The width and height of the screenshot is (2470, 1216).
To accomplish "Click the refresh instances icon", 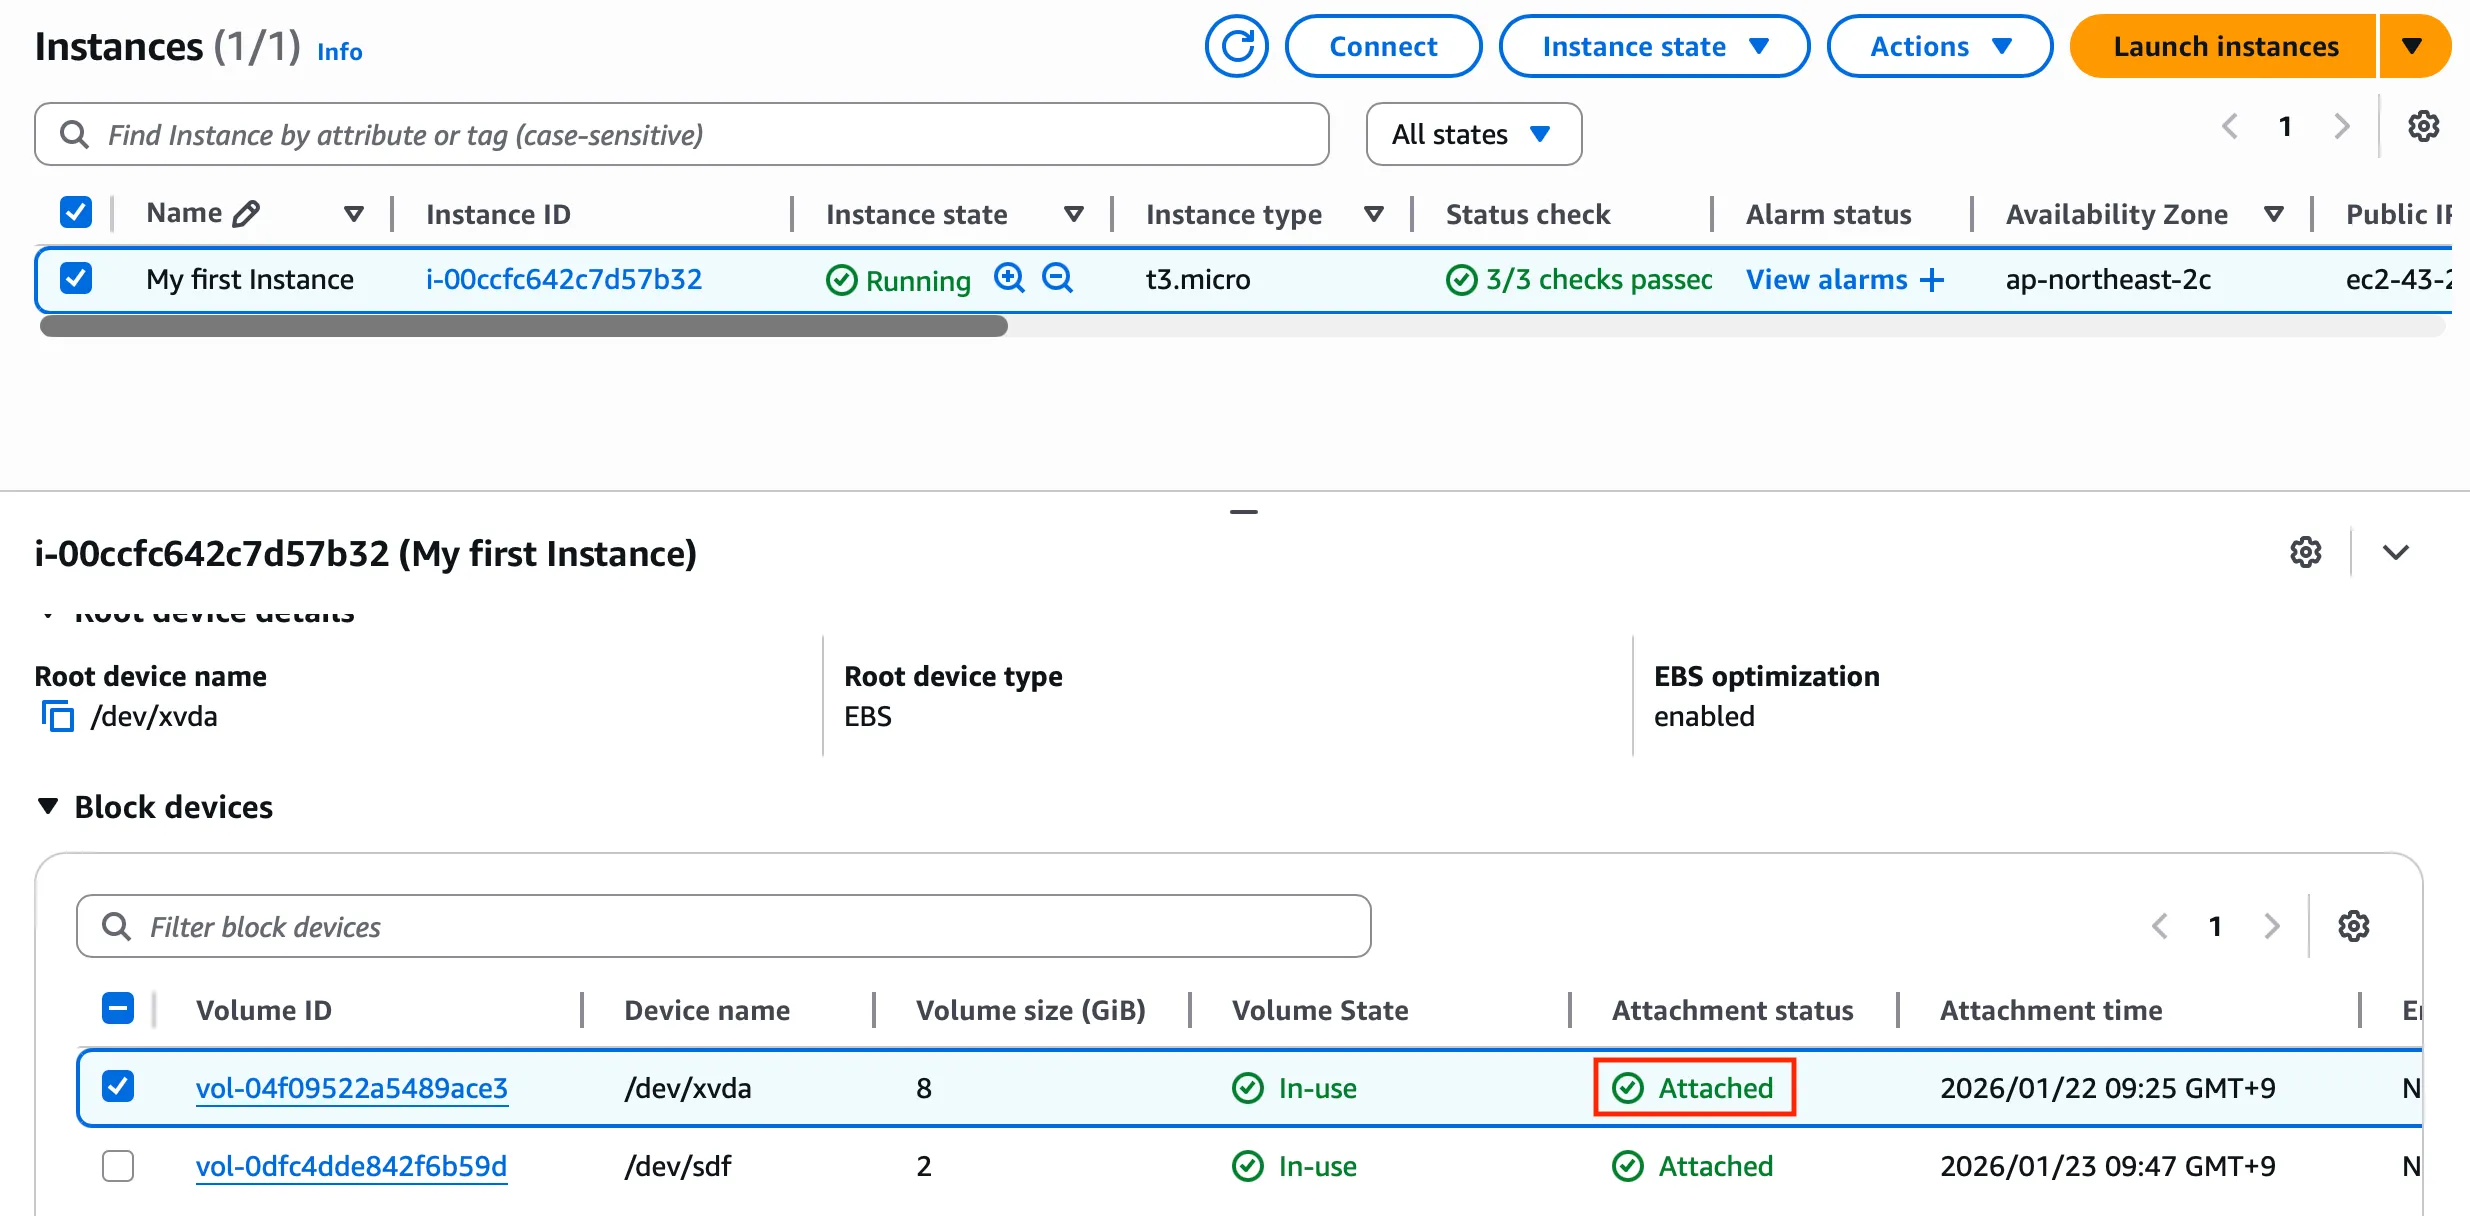I will tap(1236, 46).
